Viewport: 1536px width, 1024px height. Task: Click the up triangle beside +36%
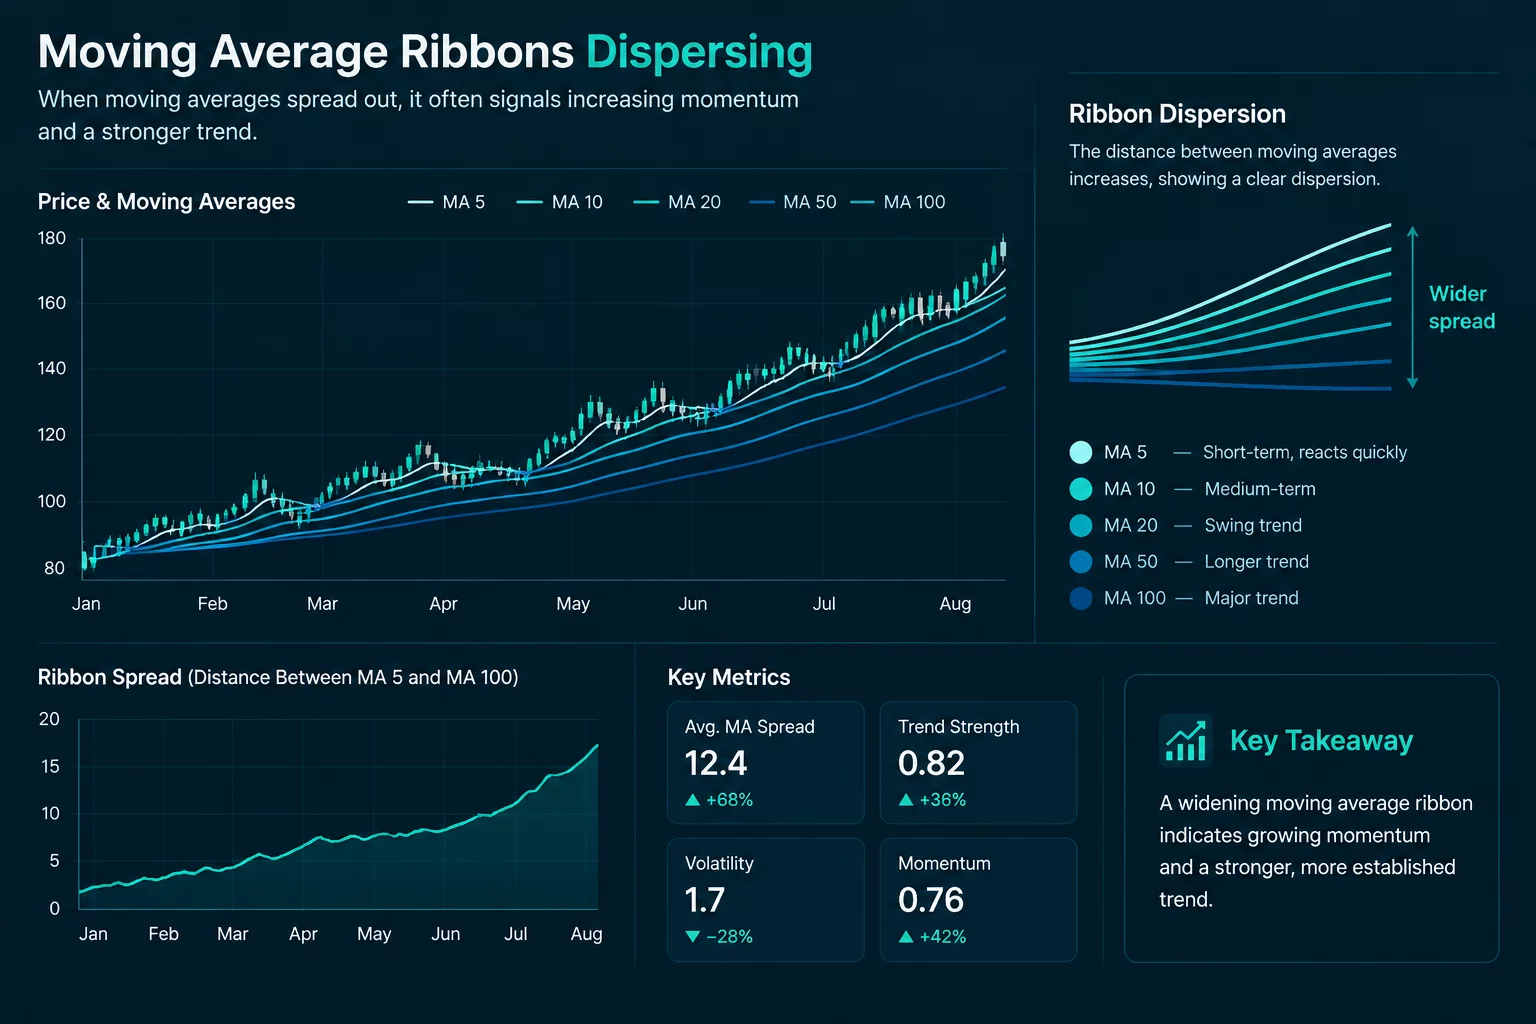906,800
